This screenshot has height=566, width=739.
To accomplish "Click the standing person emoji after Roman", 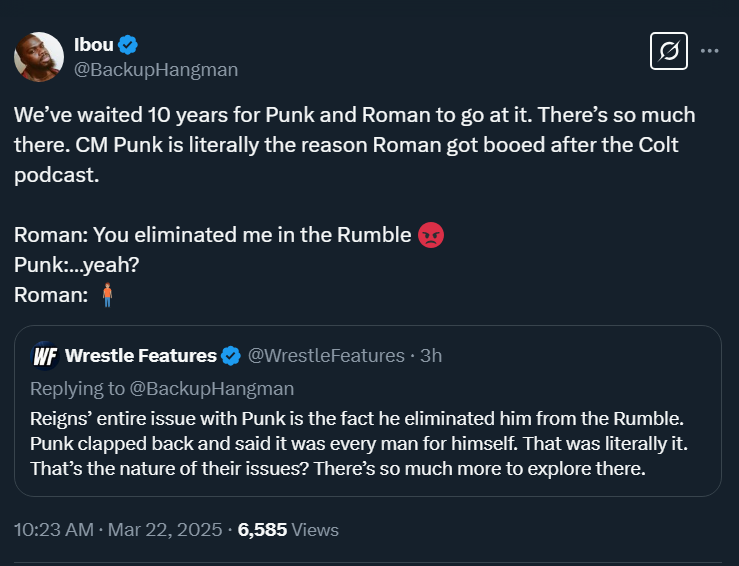I will (108, 295).
